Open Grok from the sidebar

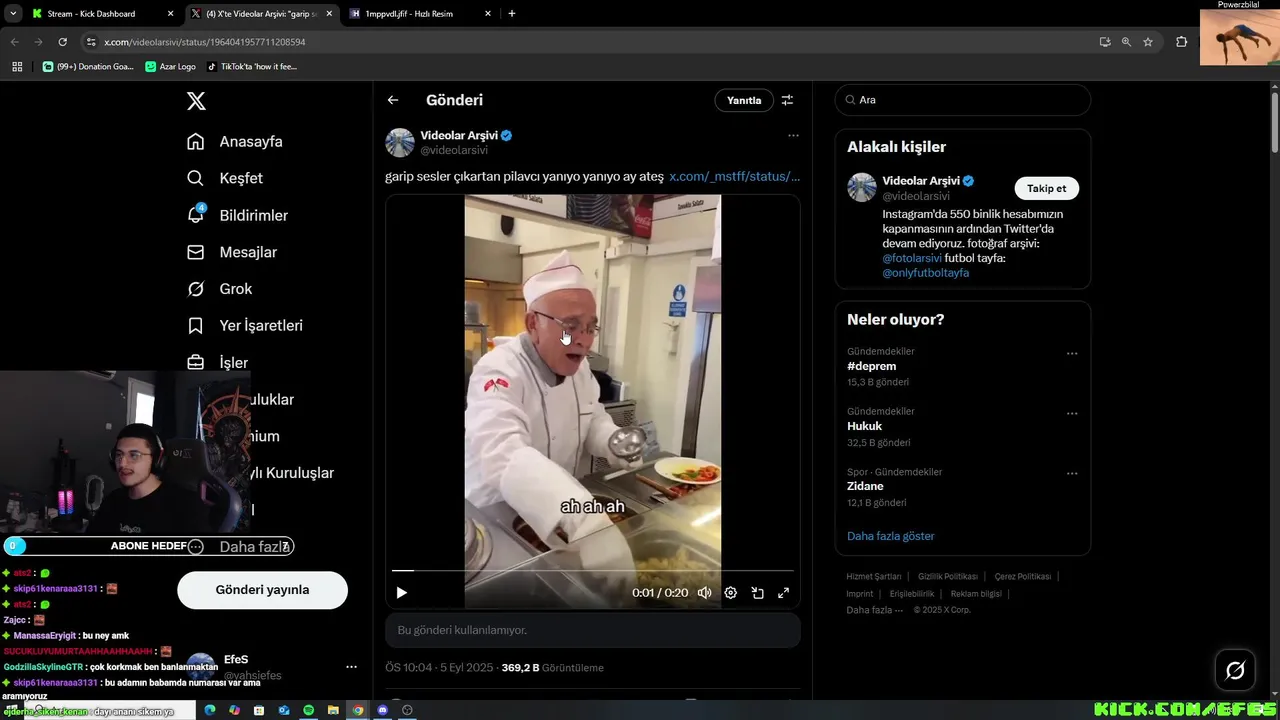[219, 289]
